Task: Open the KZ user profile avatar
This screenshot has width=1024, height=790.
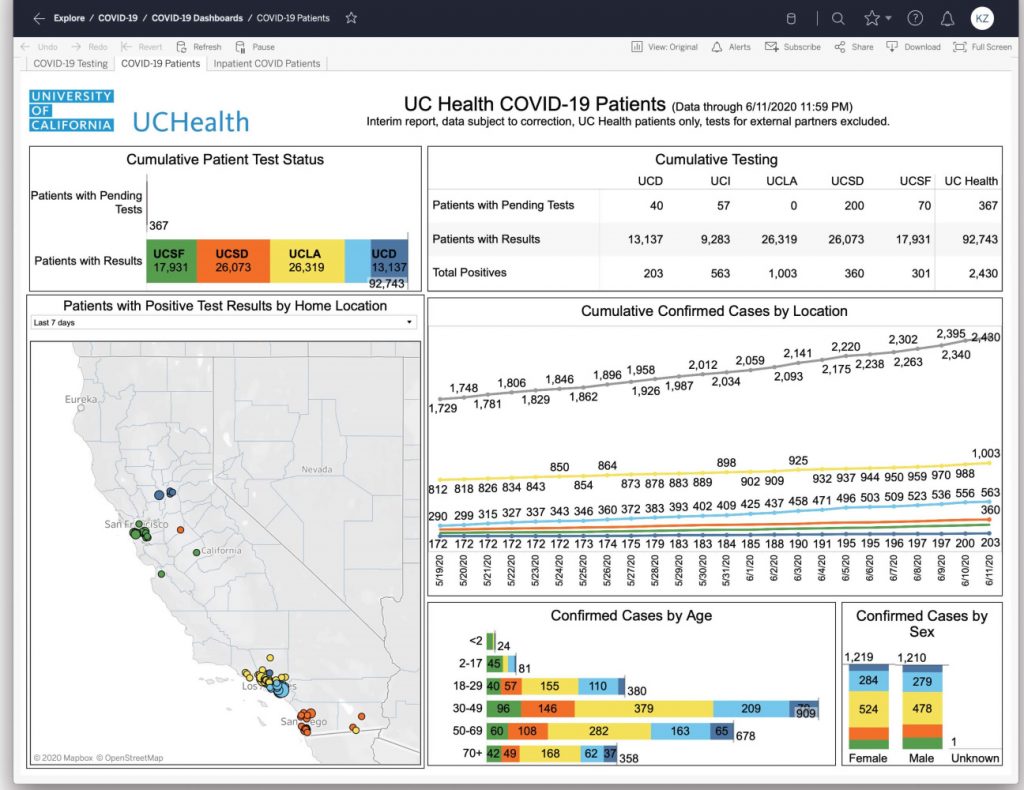Action: (x=982, y=18)
